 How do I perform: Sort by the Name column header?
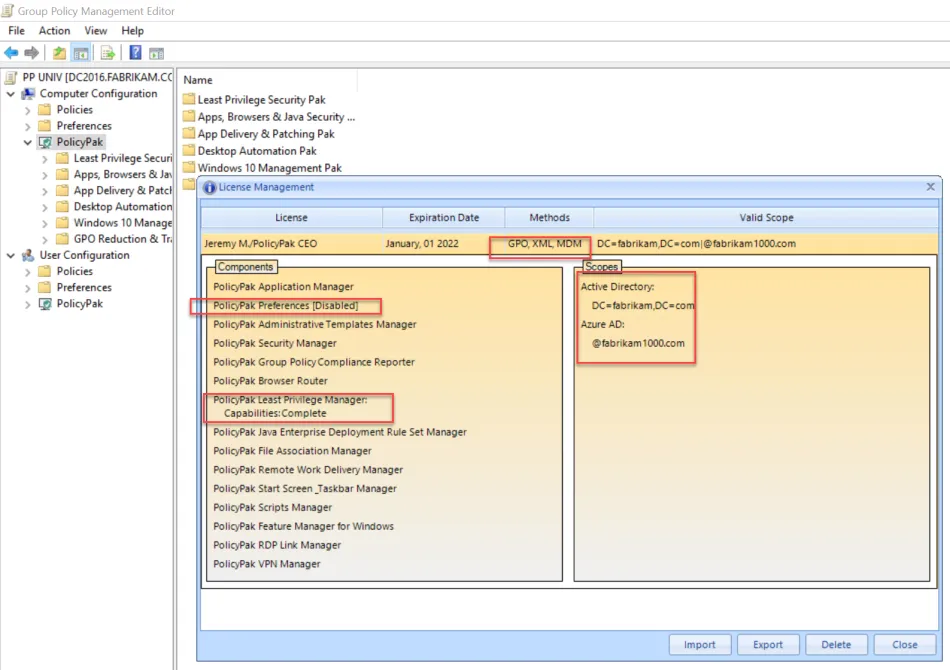click(270, 80)
